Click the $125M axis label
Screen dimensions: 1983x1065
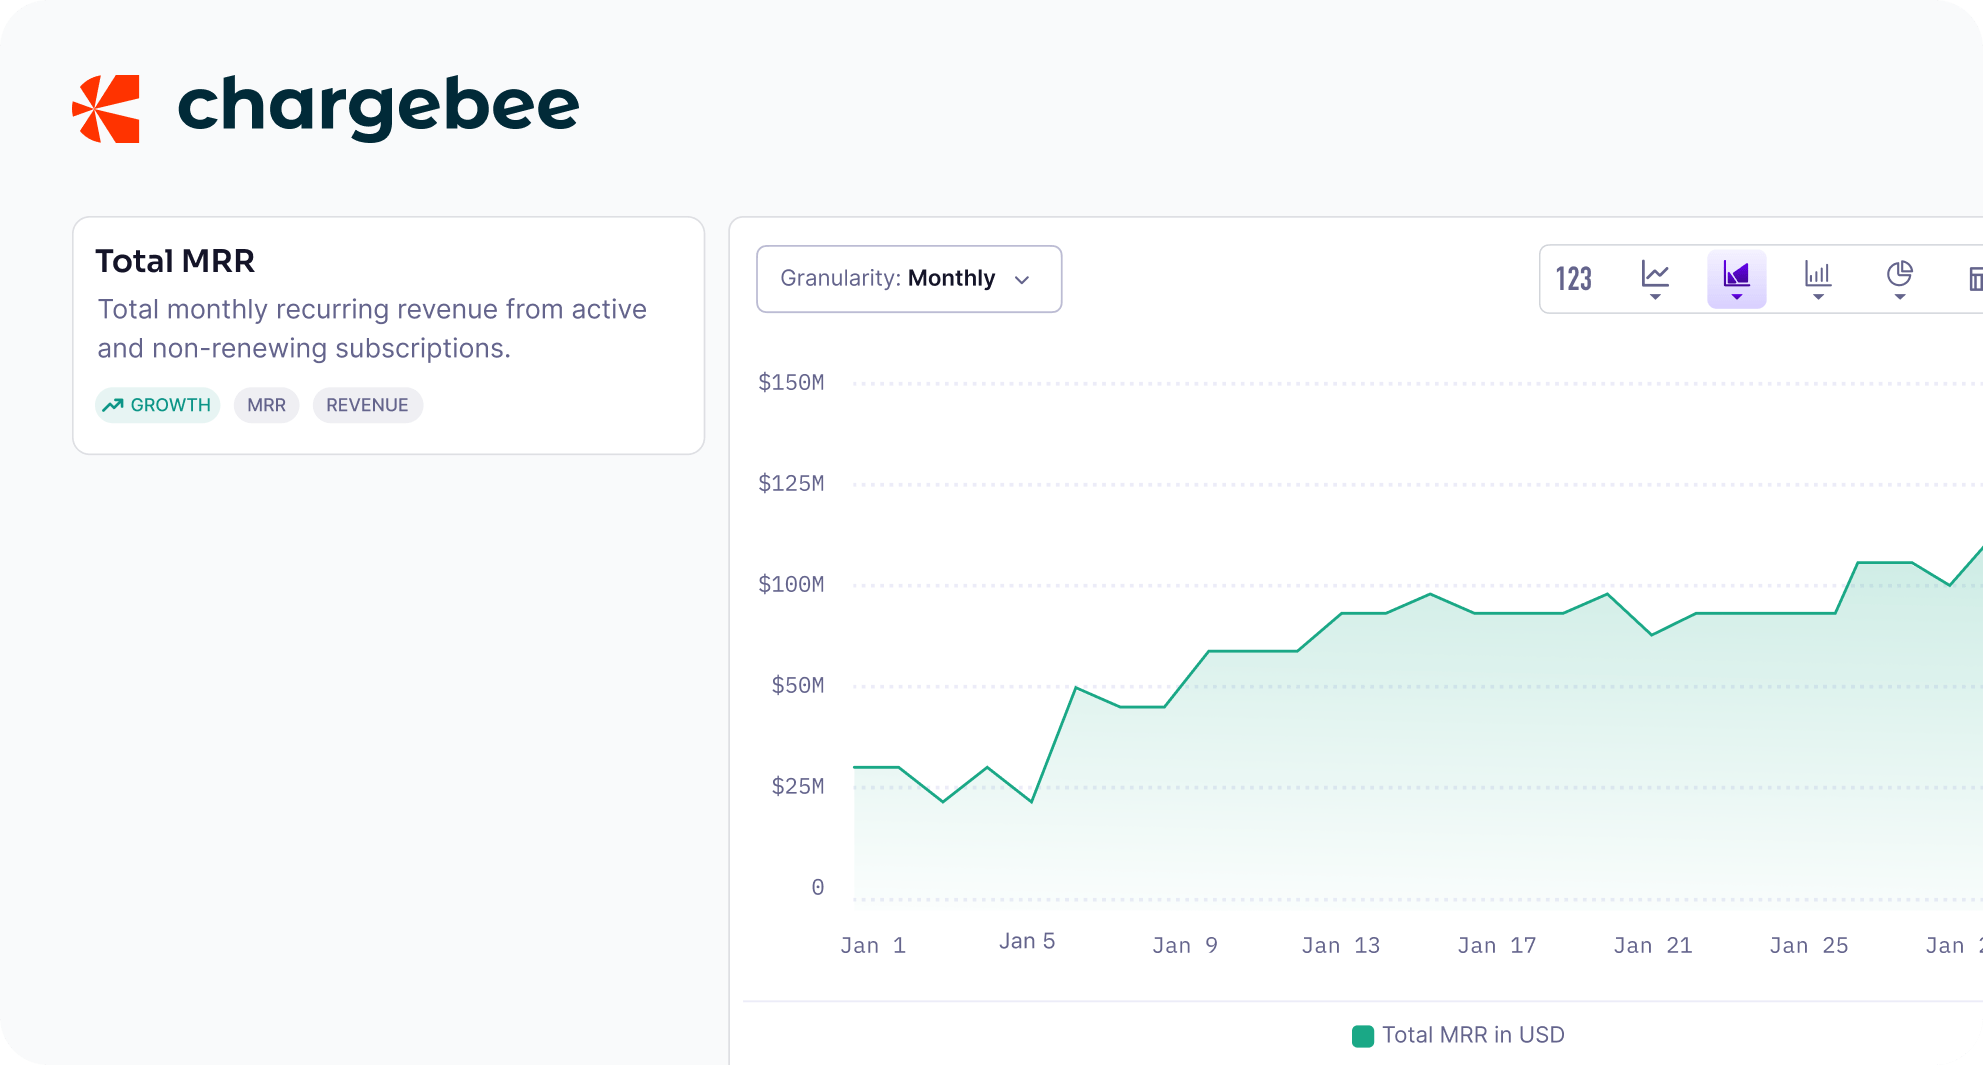[791, 483]
